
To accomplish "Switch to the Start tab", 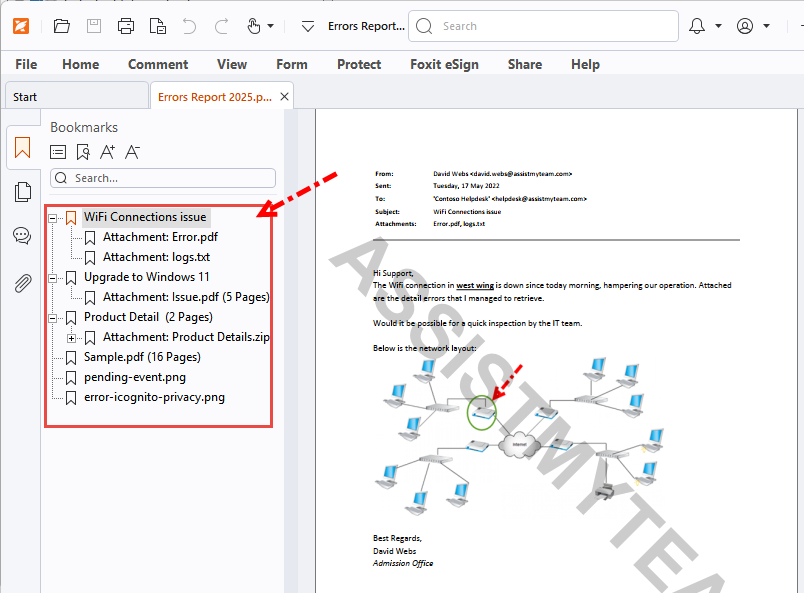I will pyautogui.click(x=25, y=97).
